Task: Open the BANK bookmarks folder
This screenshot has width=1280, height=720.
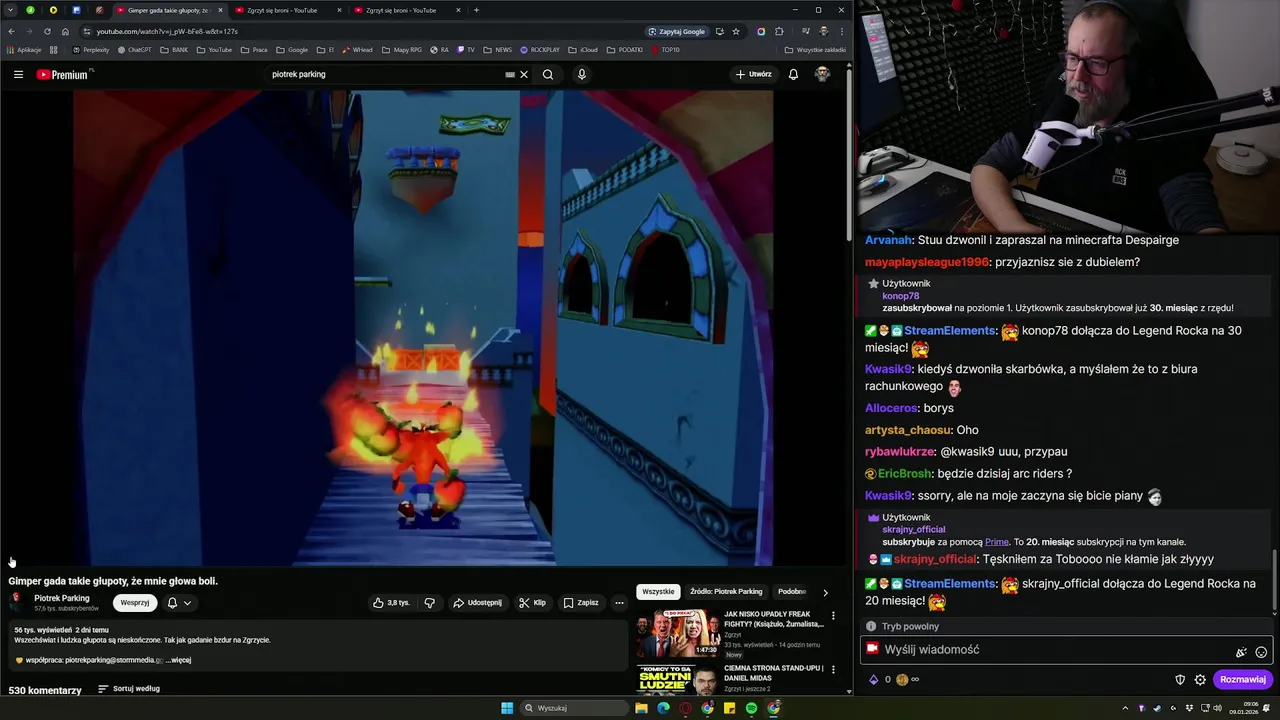Action: tap(174, 49)
